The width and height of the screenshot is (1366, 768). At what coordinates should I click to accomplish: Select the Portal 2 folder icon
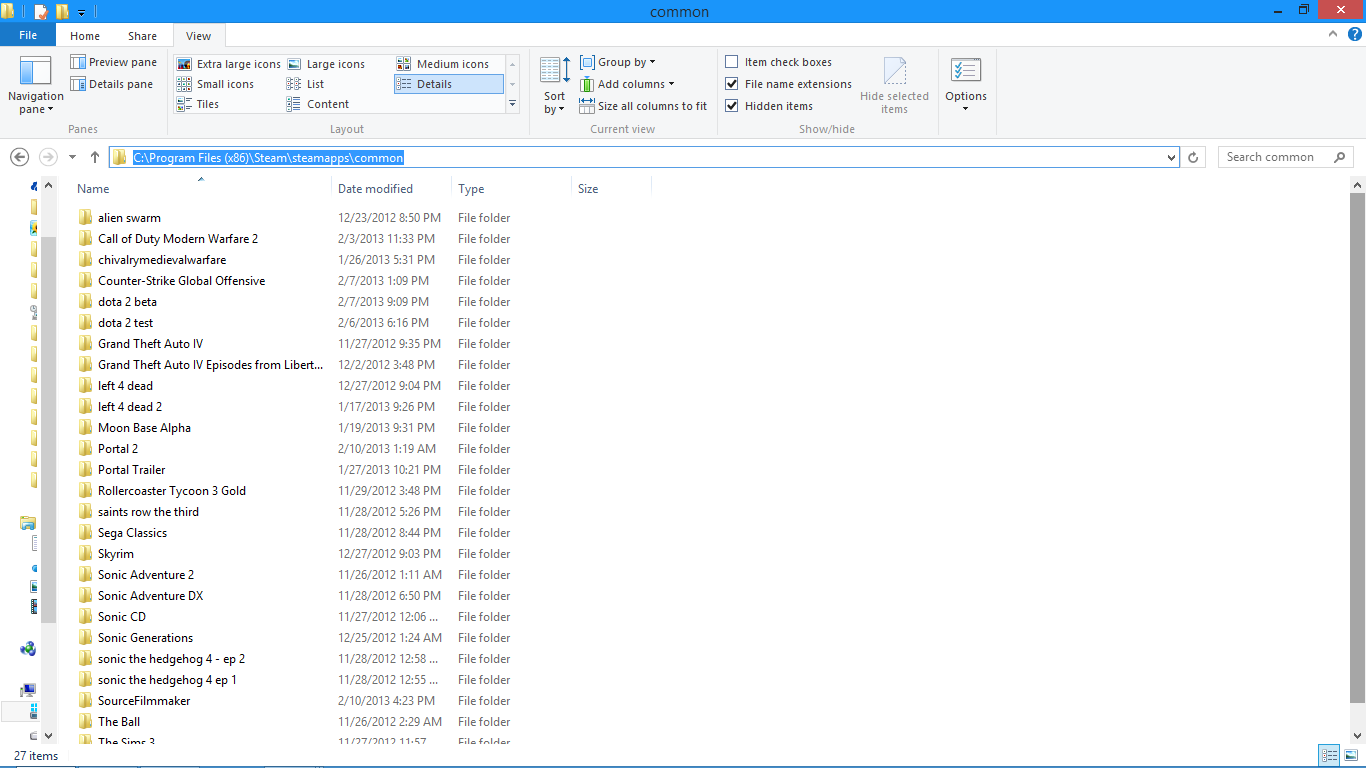click(x=85, y=448)
